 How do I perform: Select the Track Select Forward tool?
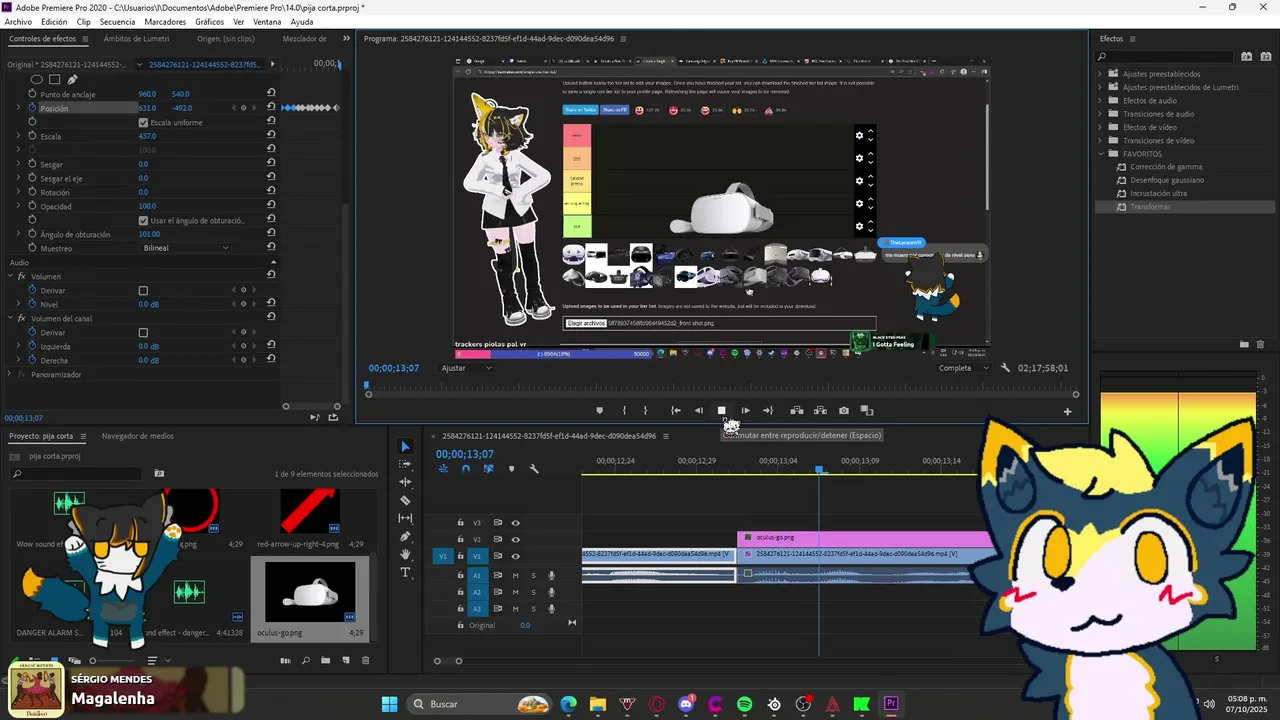(405, 464)
